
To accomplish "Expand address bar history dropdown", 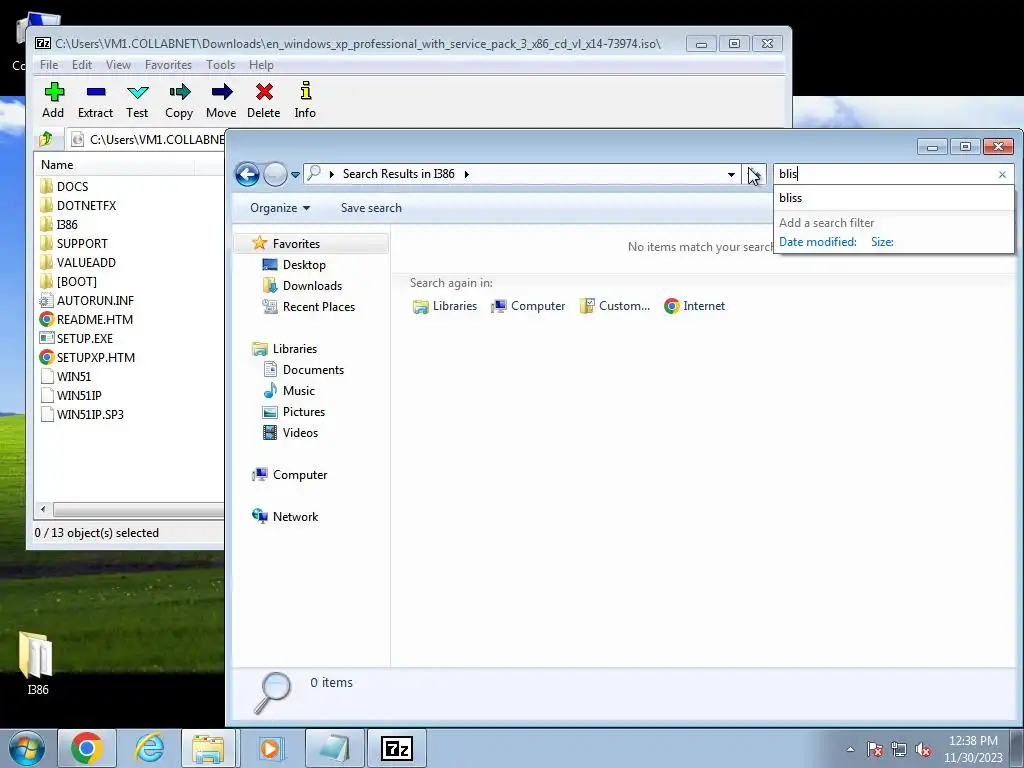I will click(731, 174).
